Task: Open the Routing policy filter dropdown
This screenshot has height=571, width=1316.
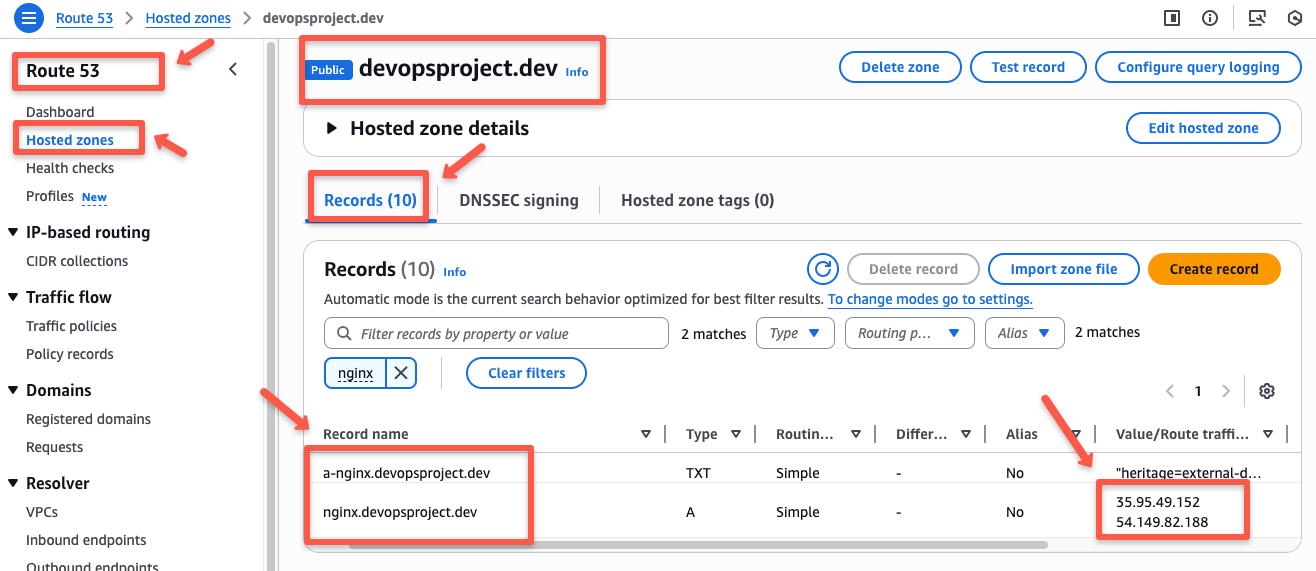Action: [x=909, y=333]
